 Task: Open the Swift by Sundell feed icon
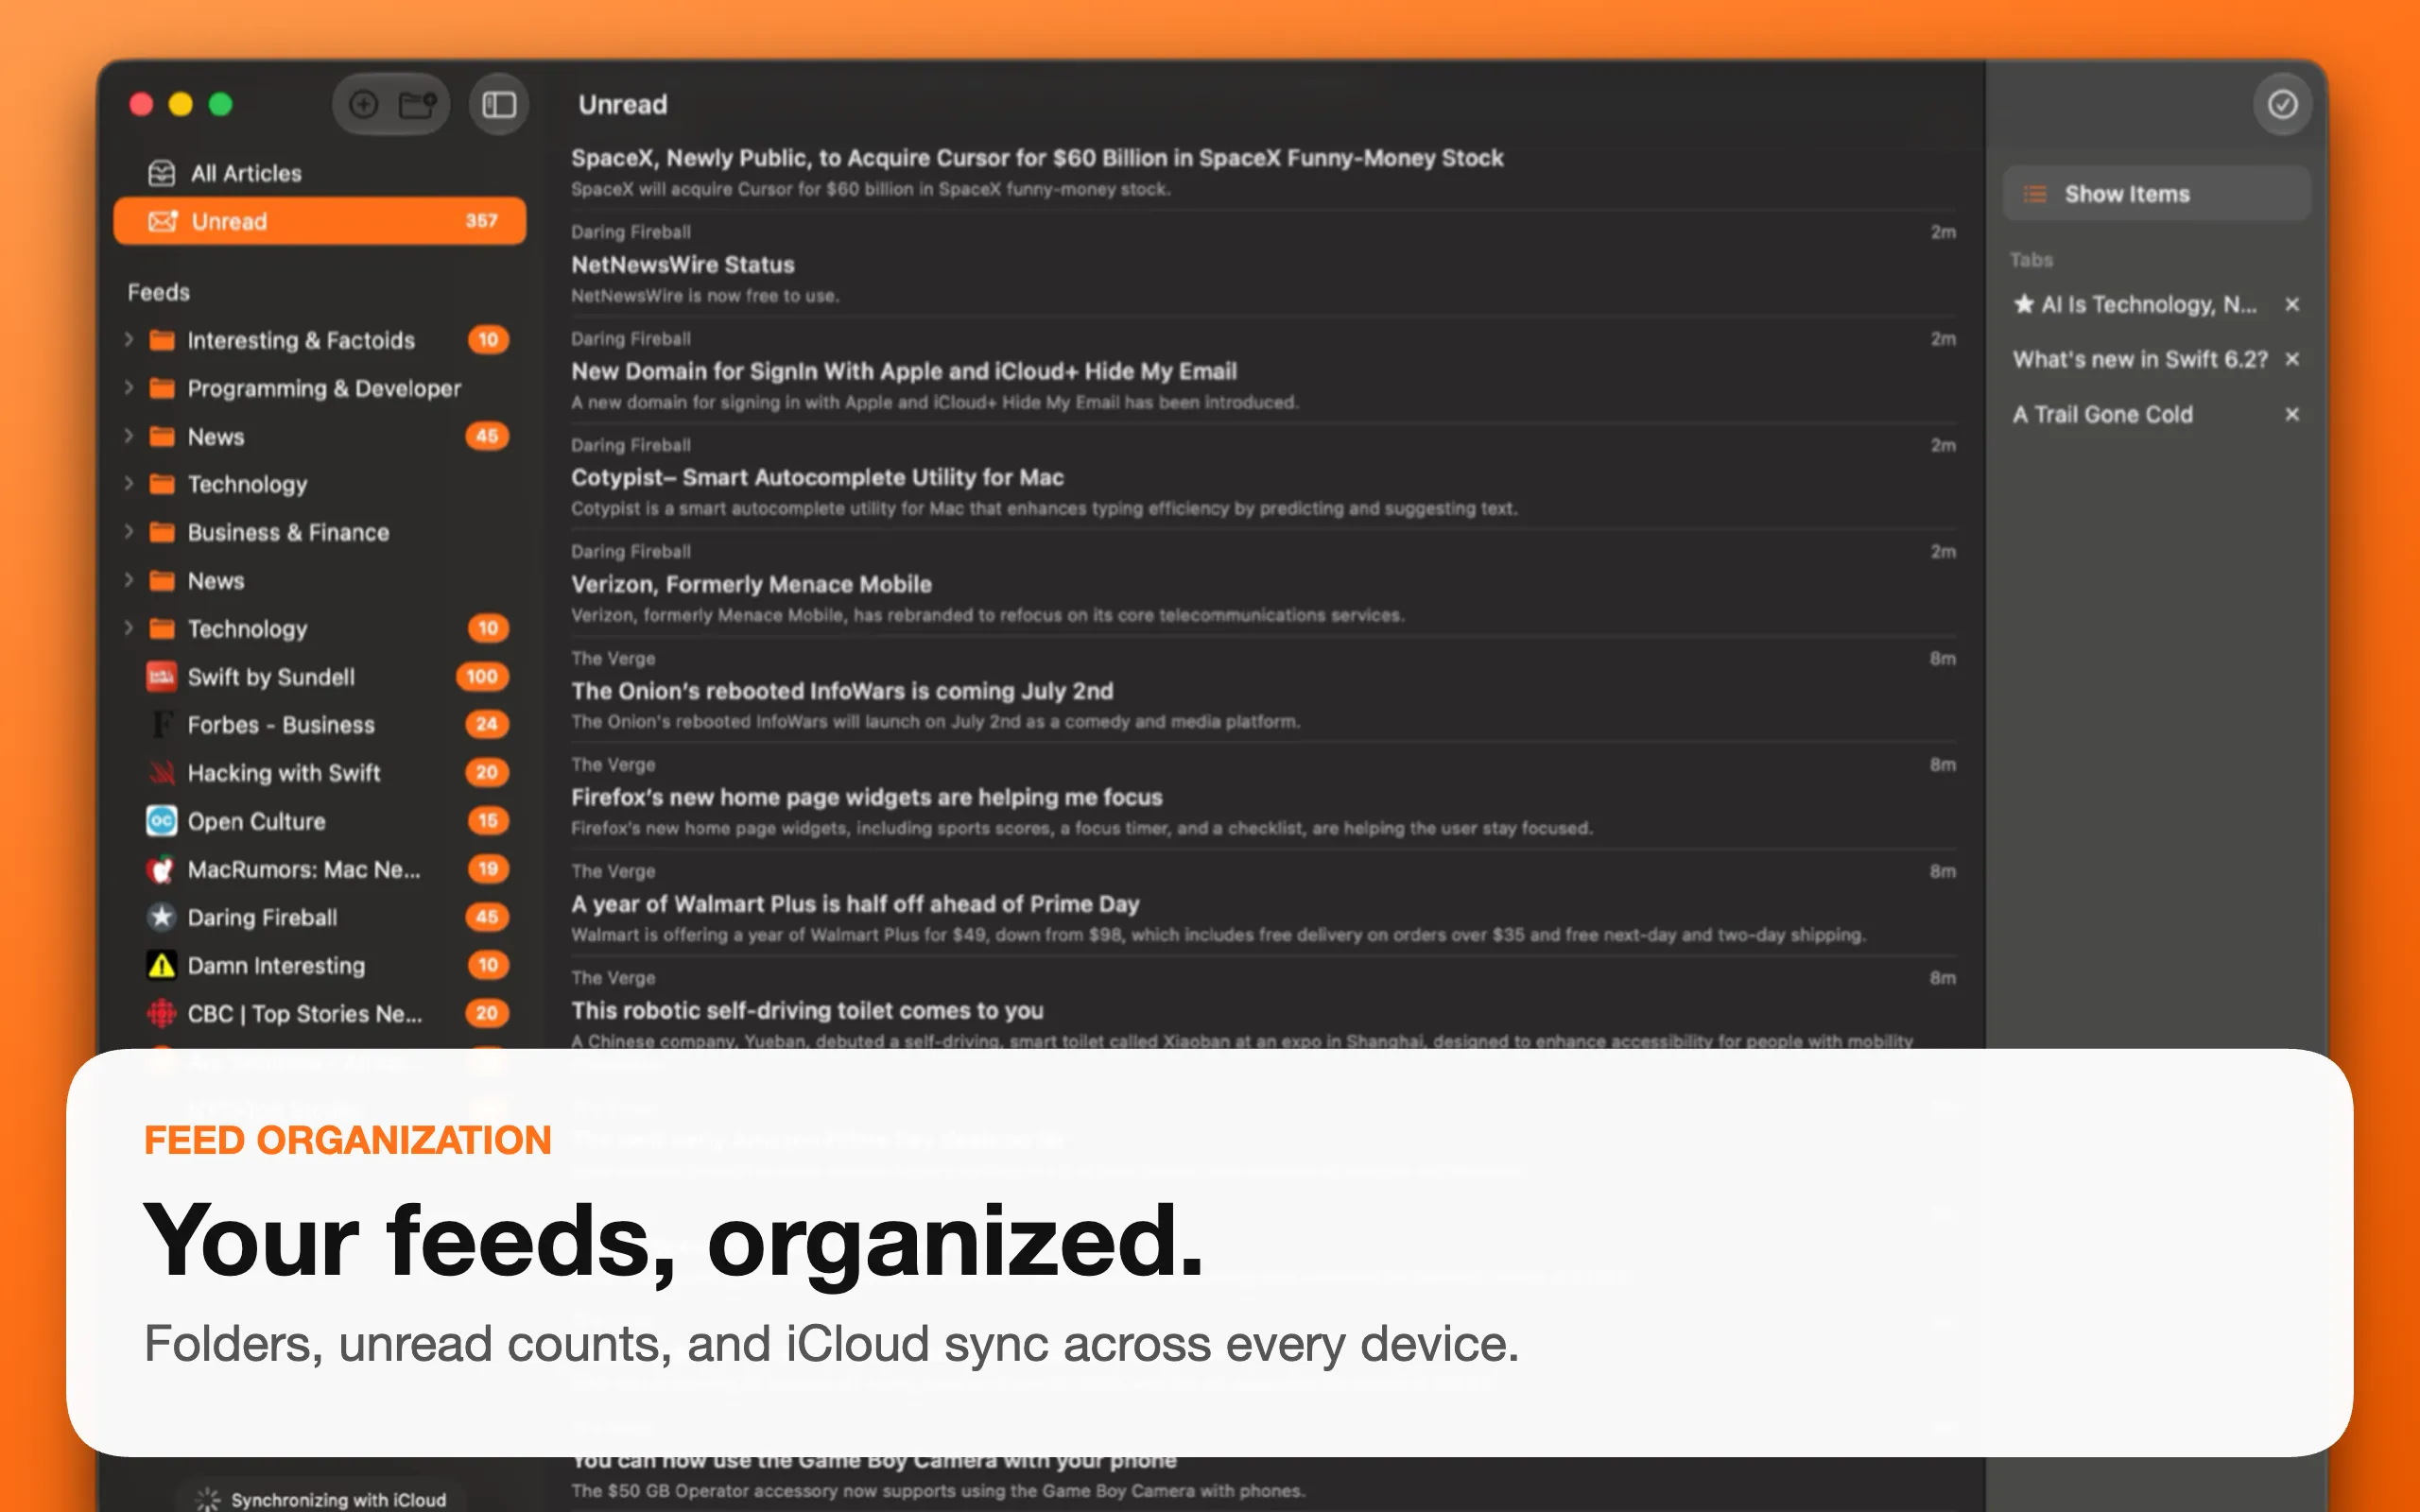click(161, 677)
